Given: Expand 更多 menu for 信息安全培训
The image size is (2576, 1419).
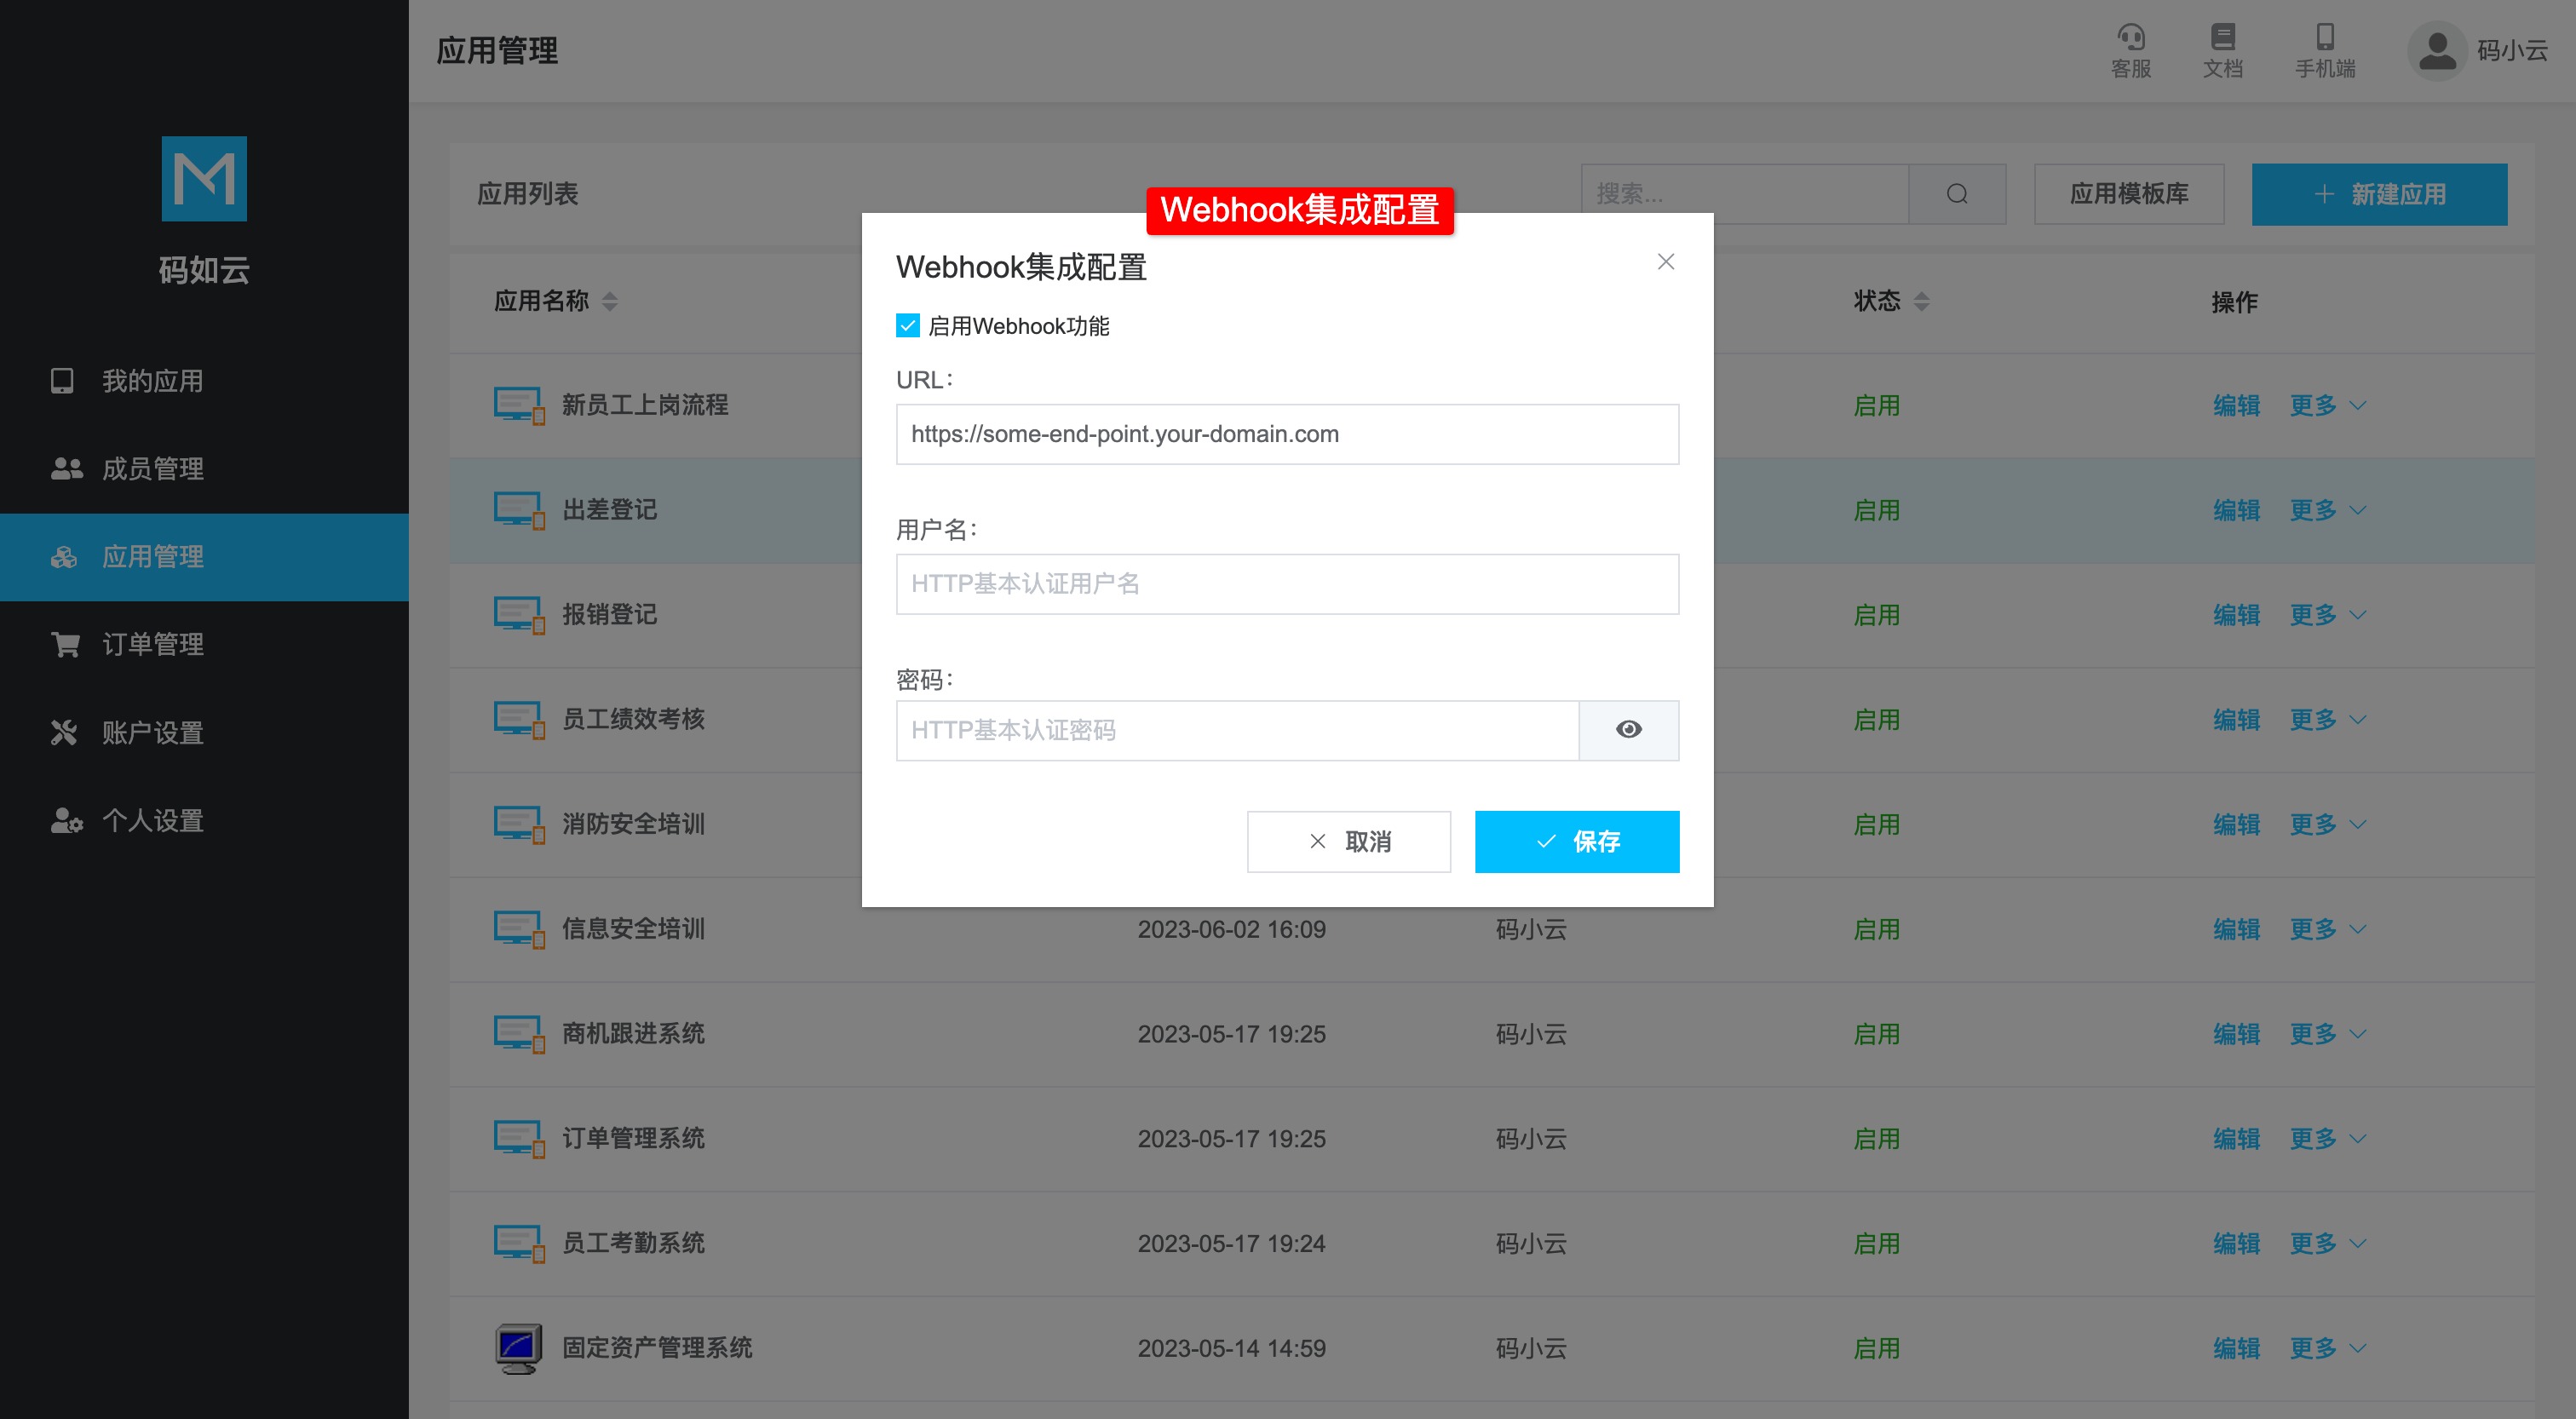Looking at the screenshot, I should 2327,929.
